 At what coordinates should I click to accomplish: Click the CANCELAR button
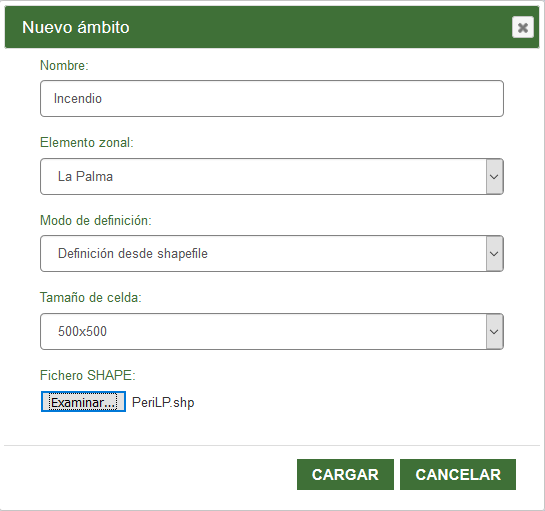458,474
